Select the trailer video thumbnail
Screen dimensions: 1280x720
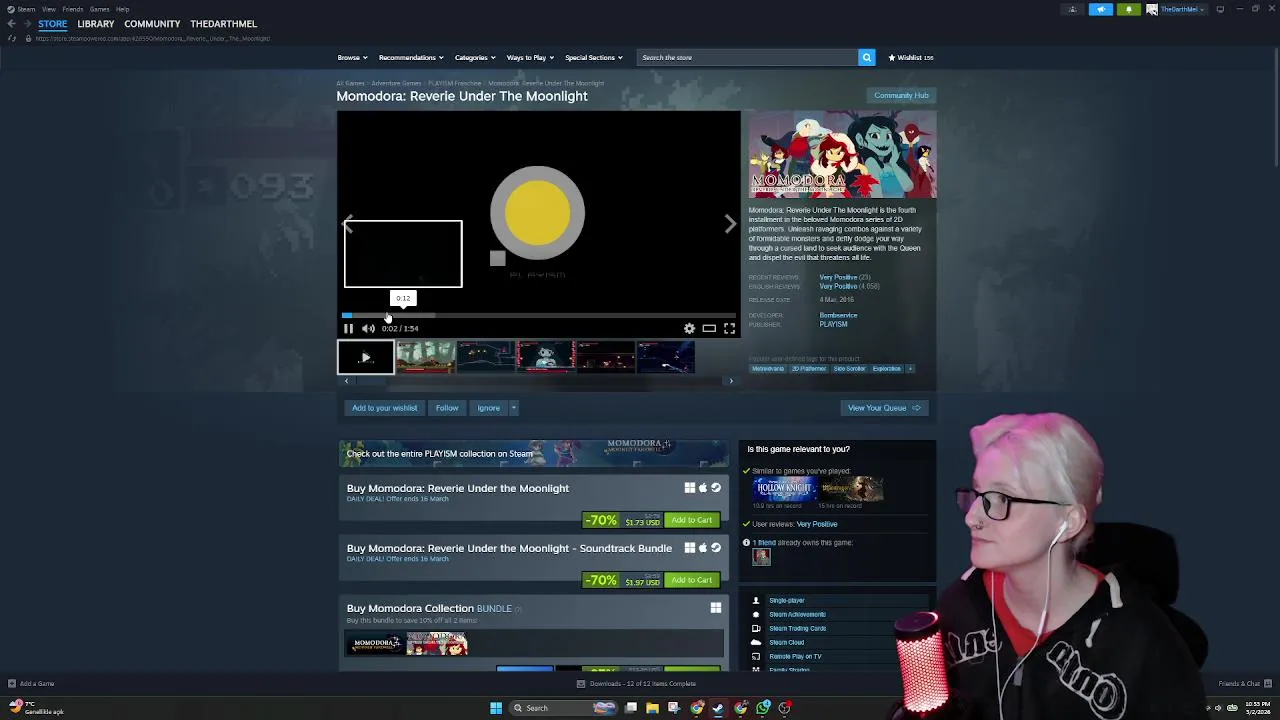click(x=365, y=357)
